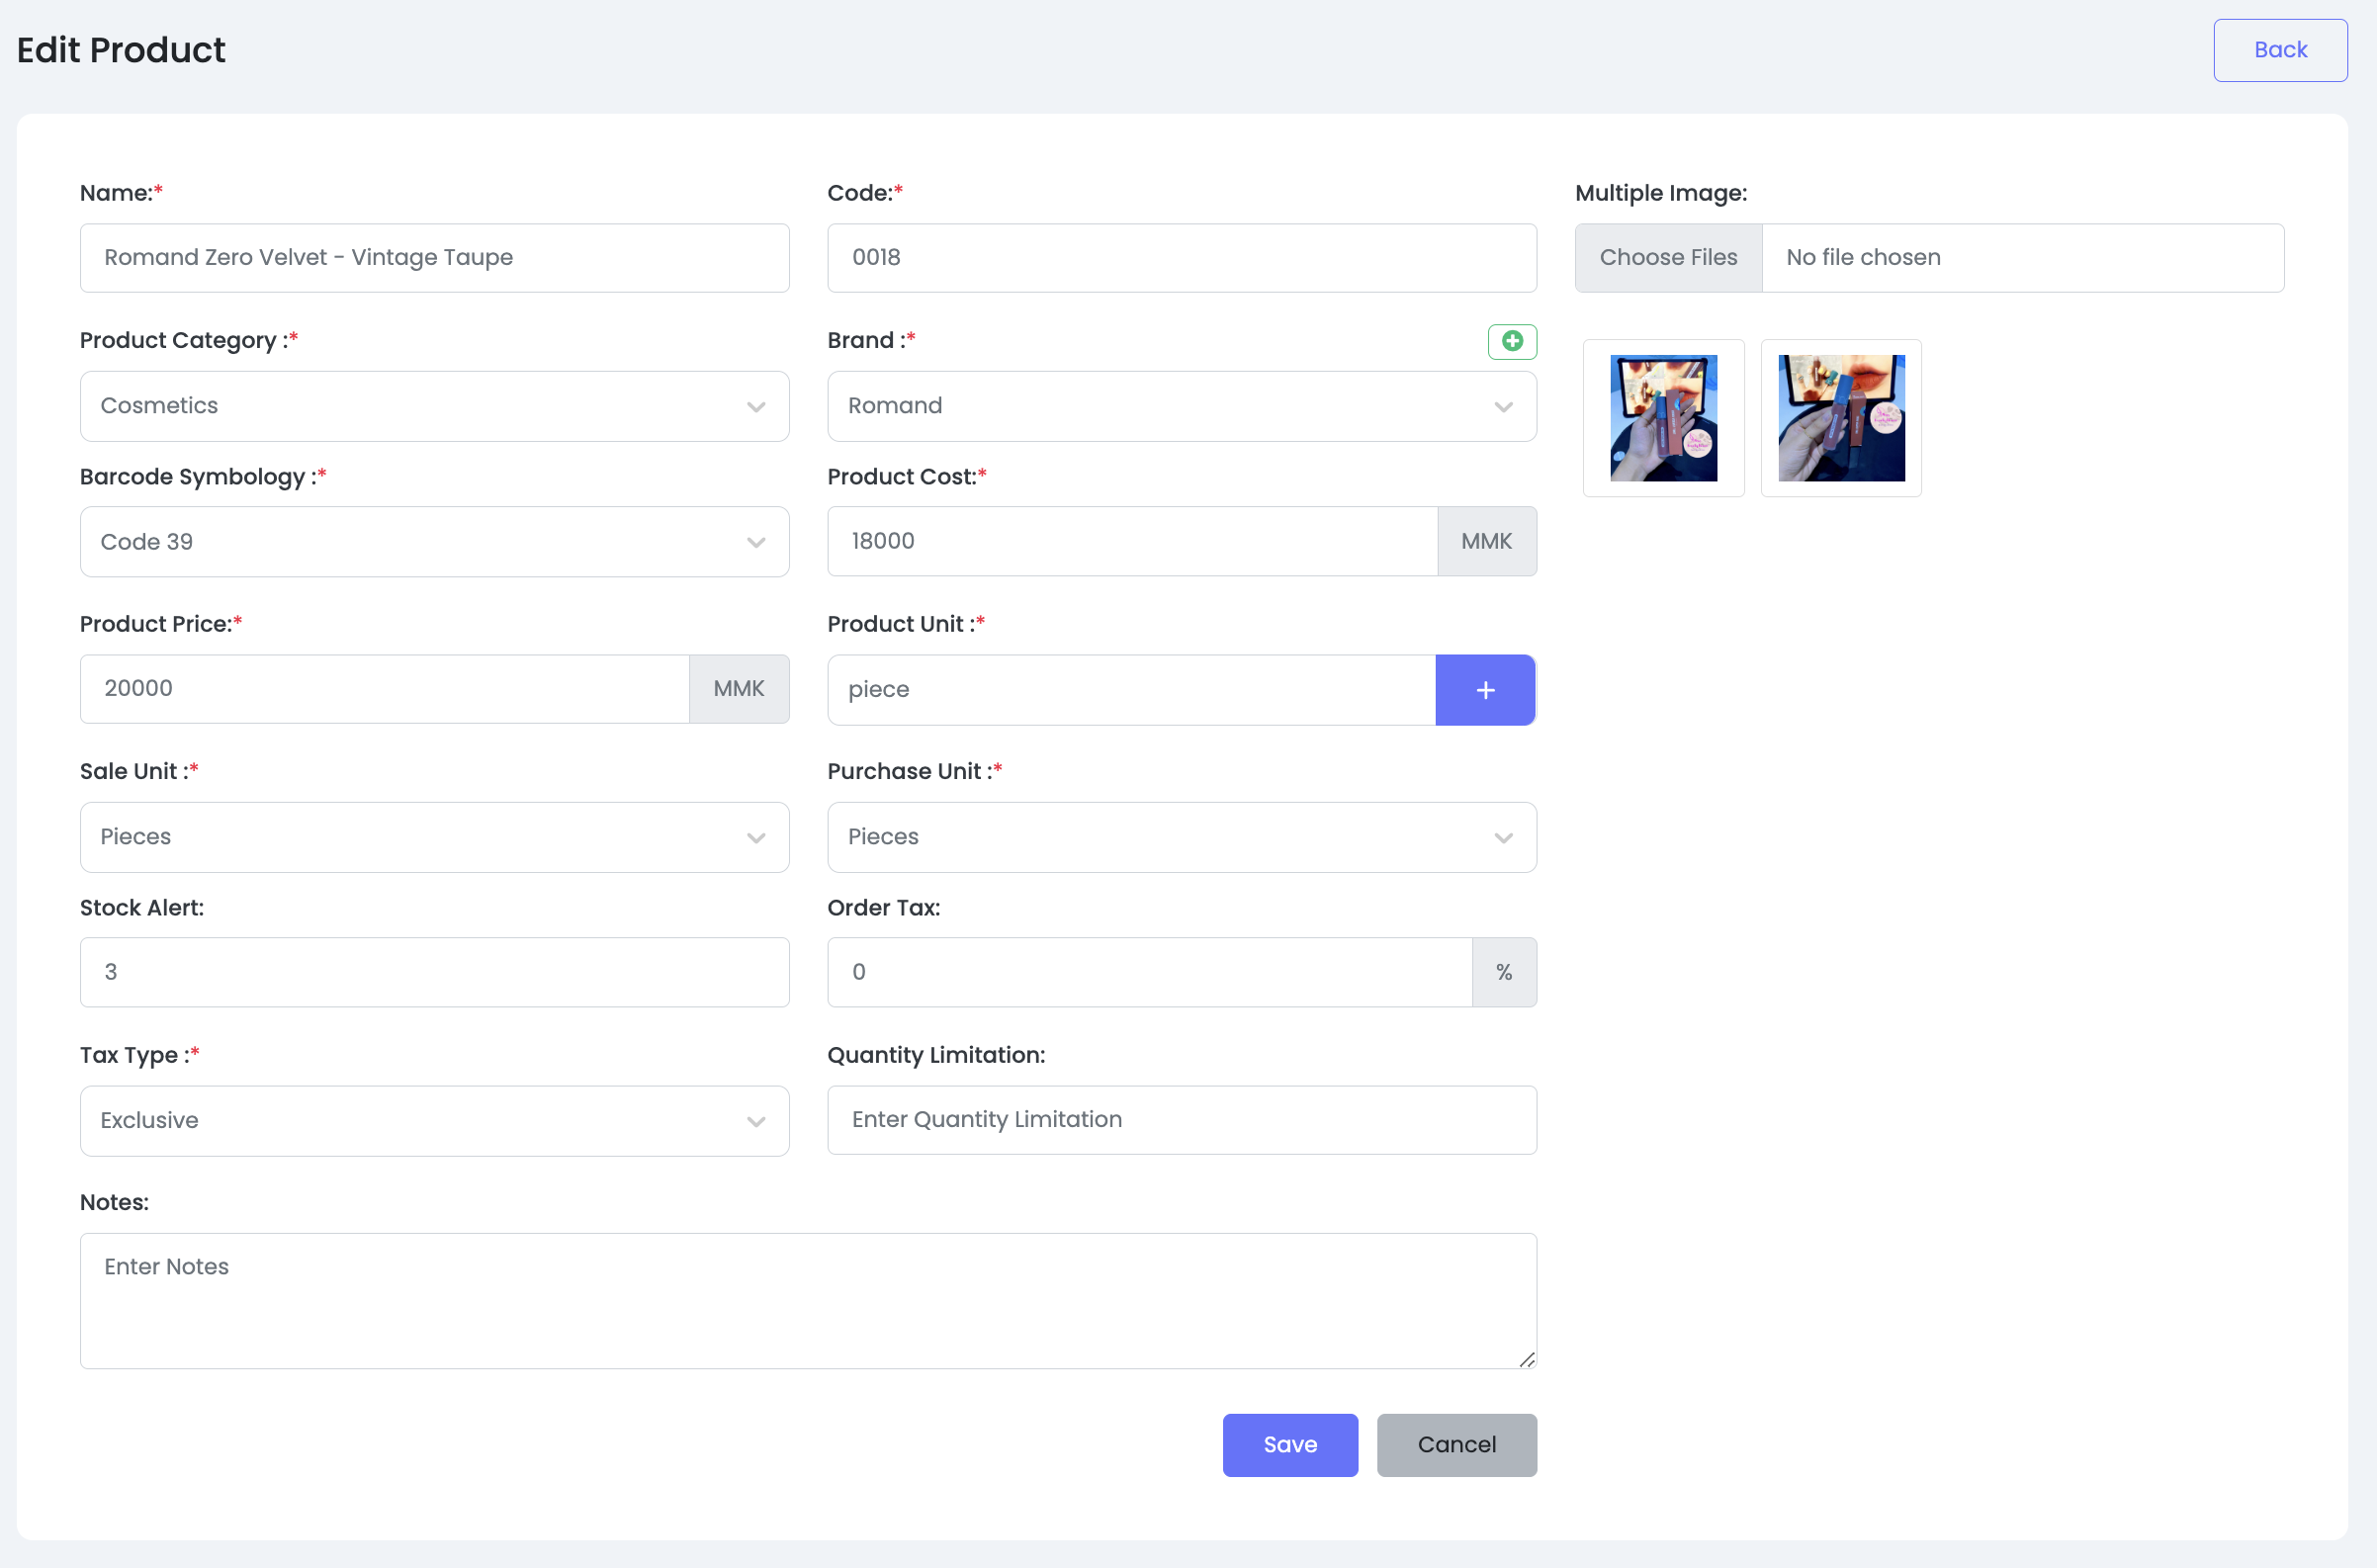Open the Purchase Unit dropdown

pyautogui.click(x=1181, y=837)
